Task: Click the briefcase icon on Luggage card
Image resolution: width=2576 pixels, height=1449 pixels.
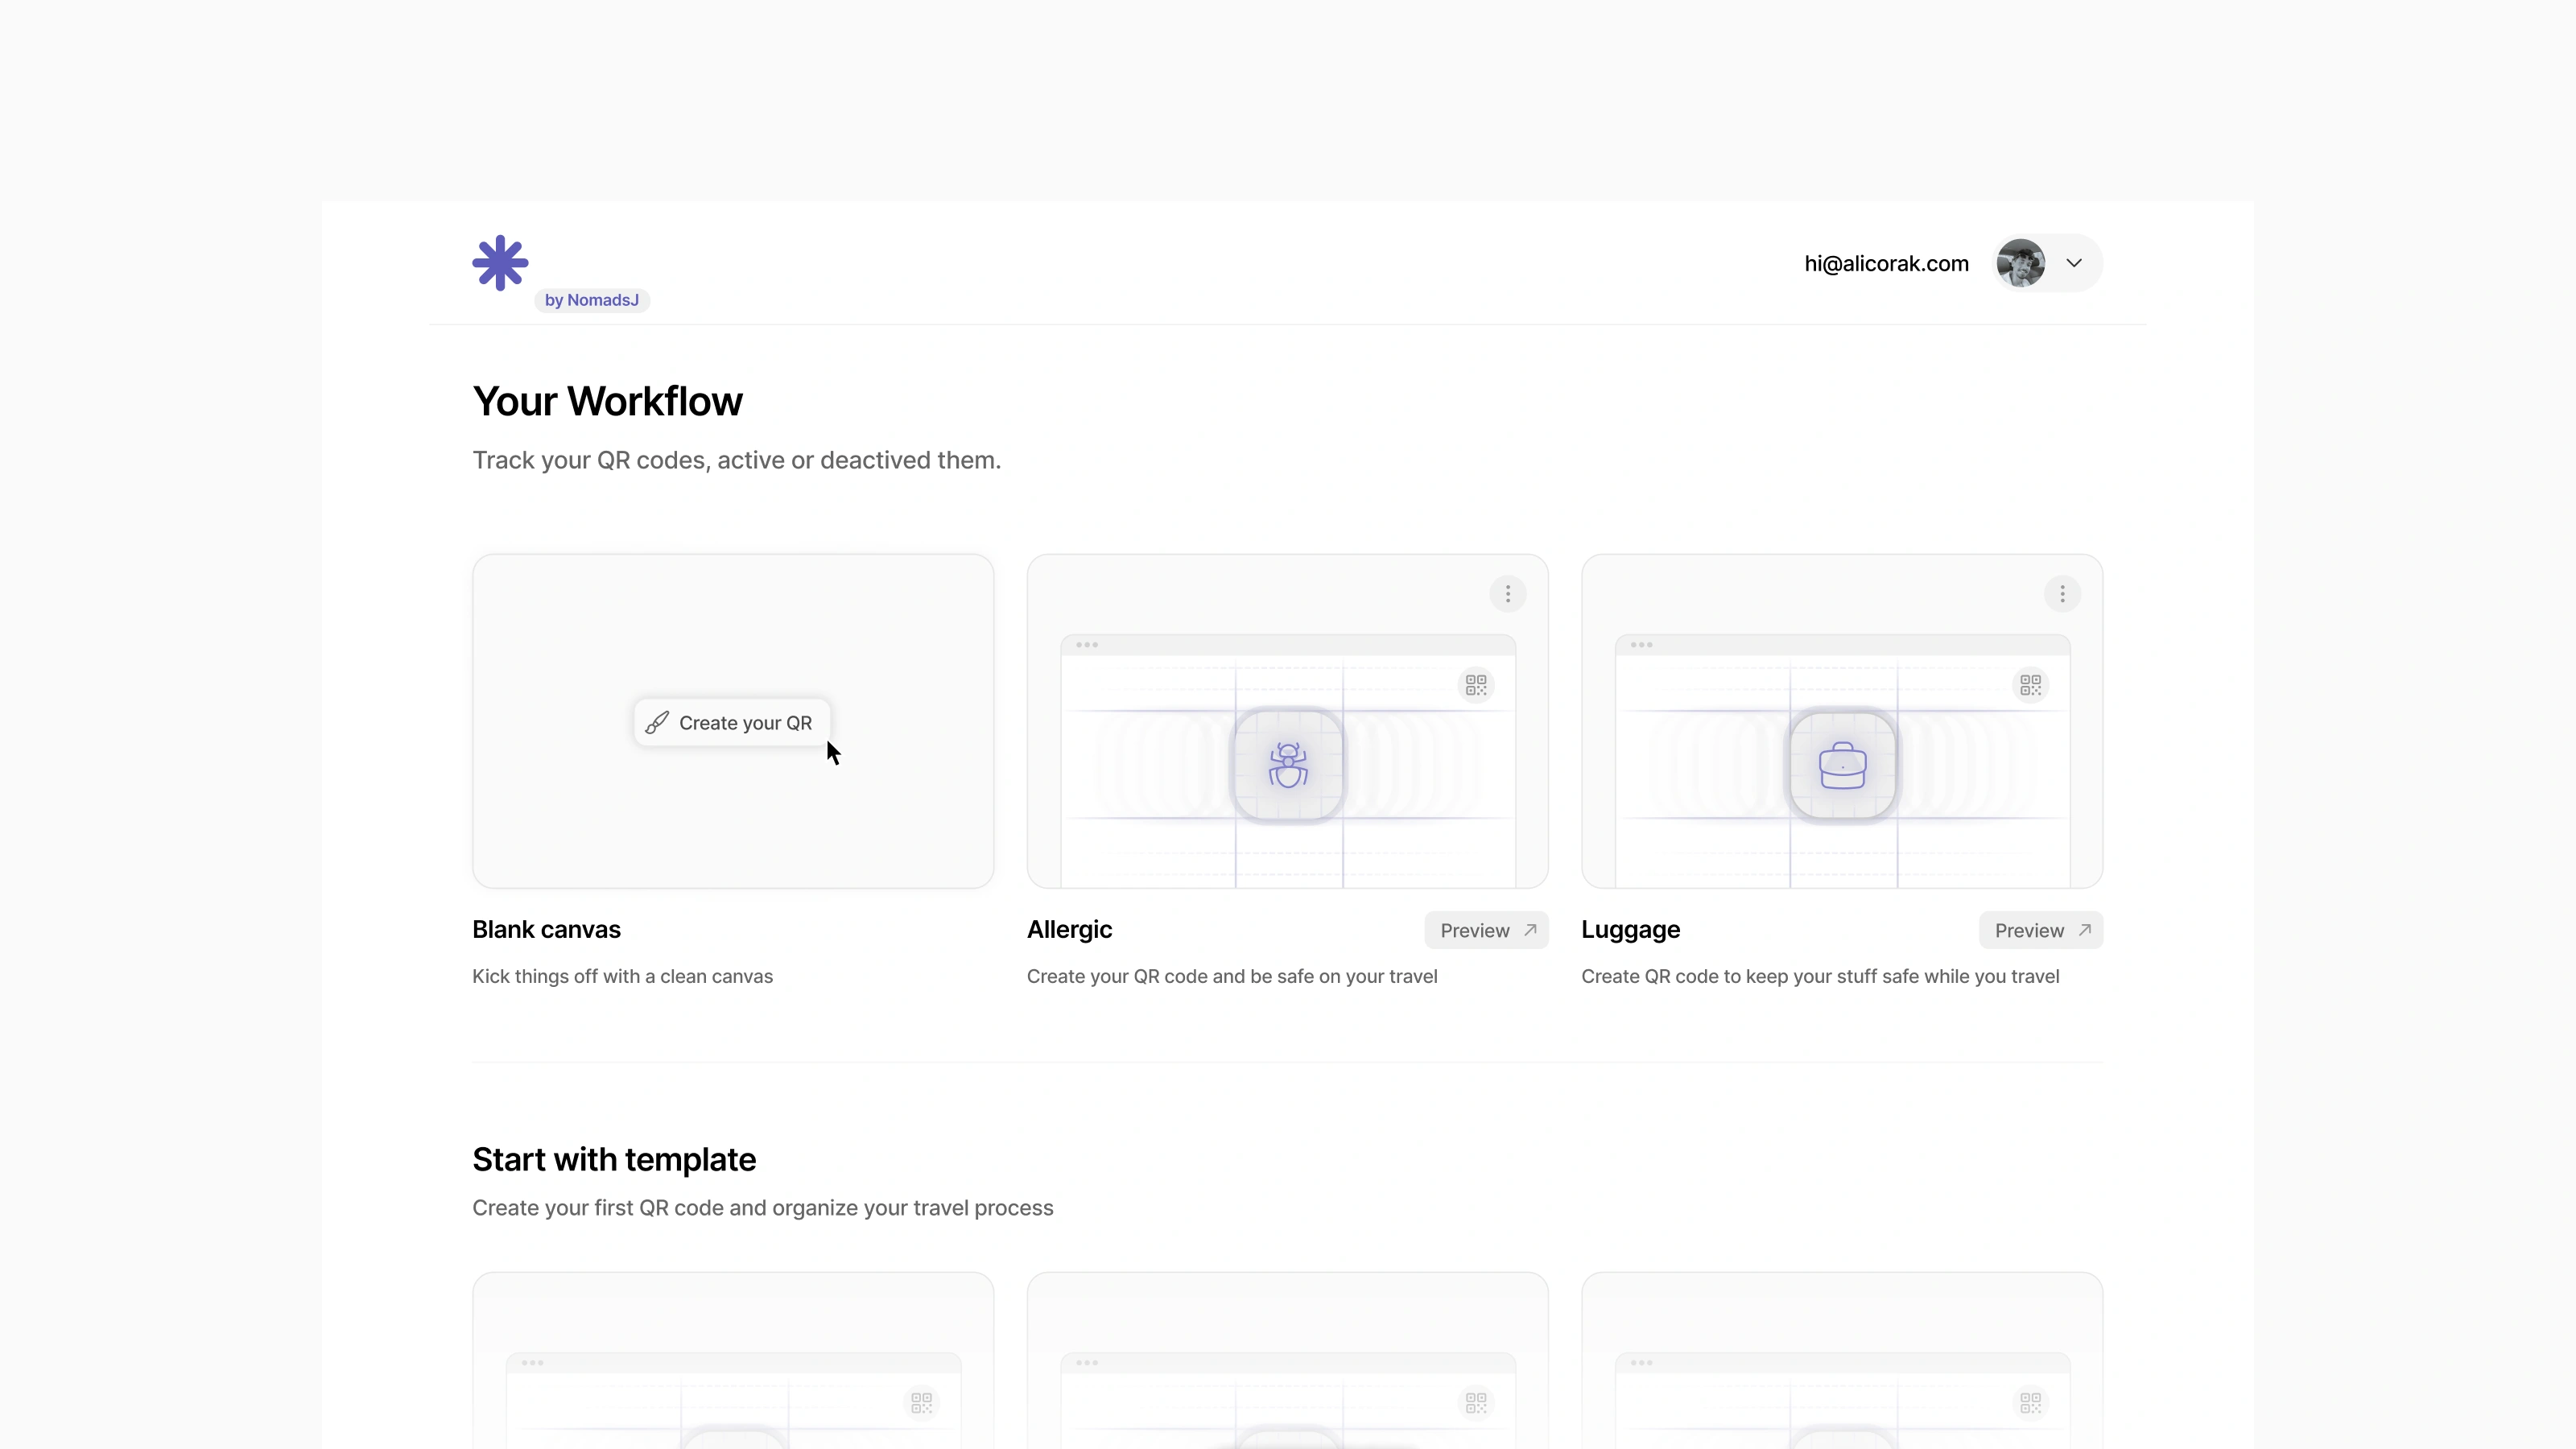Action: click(x=1842, y=766)
